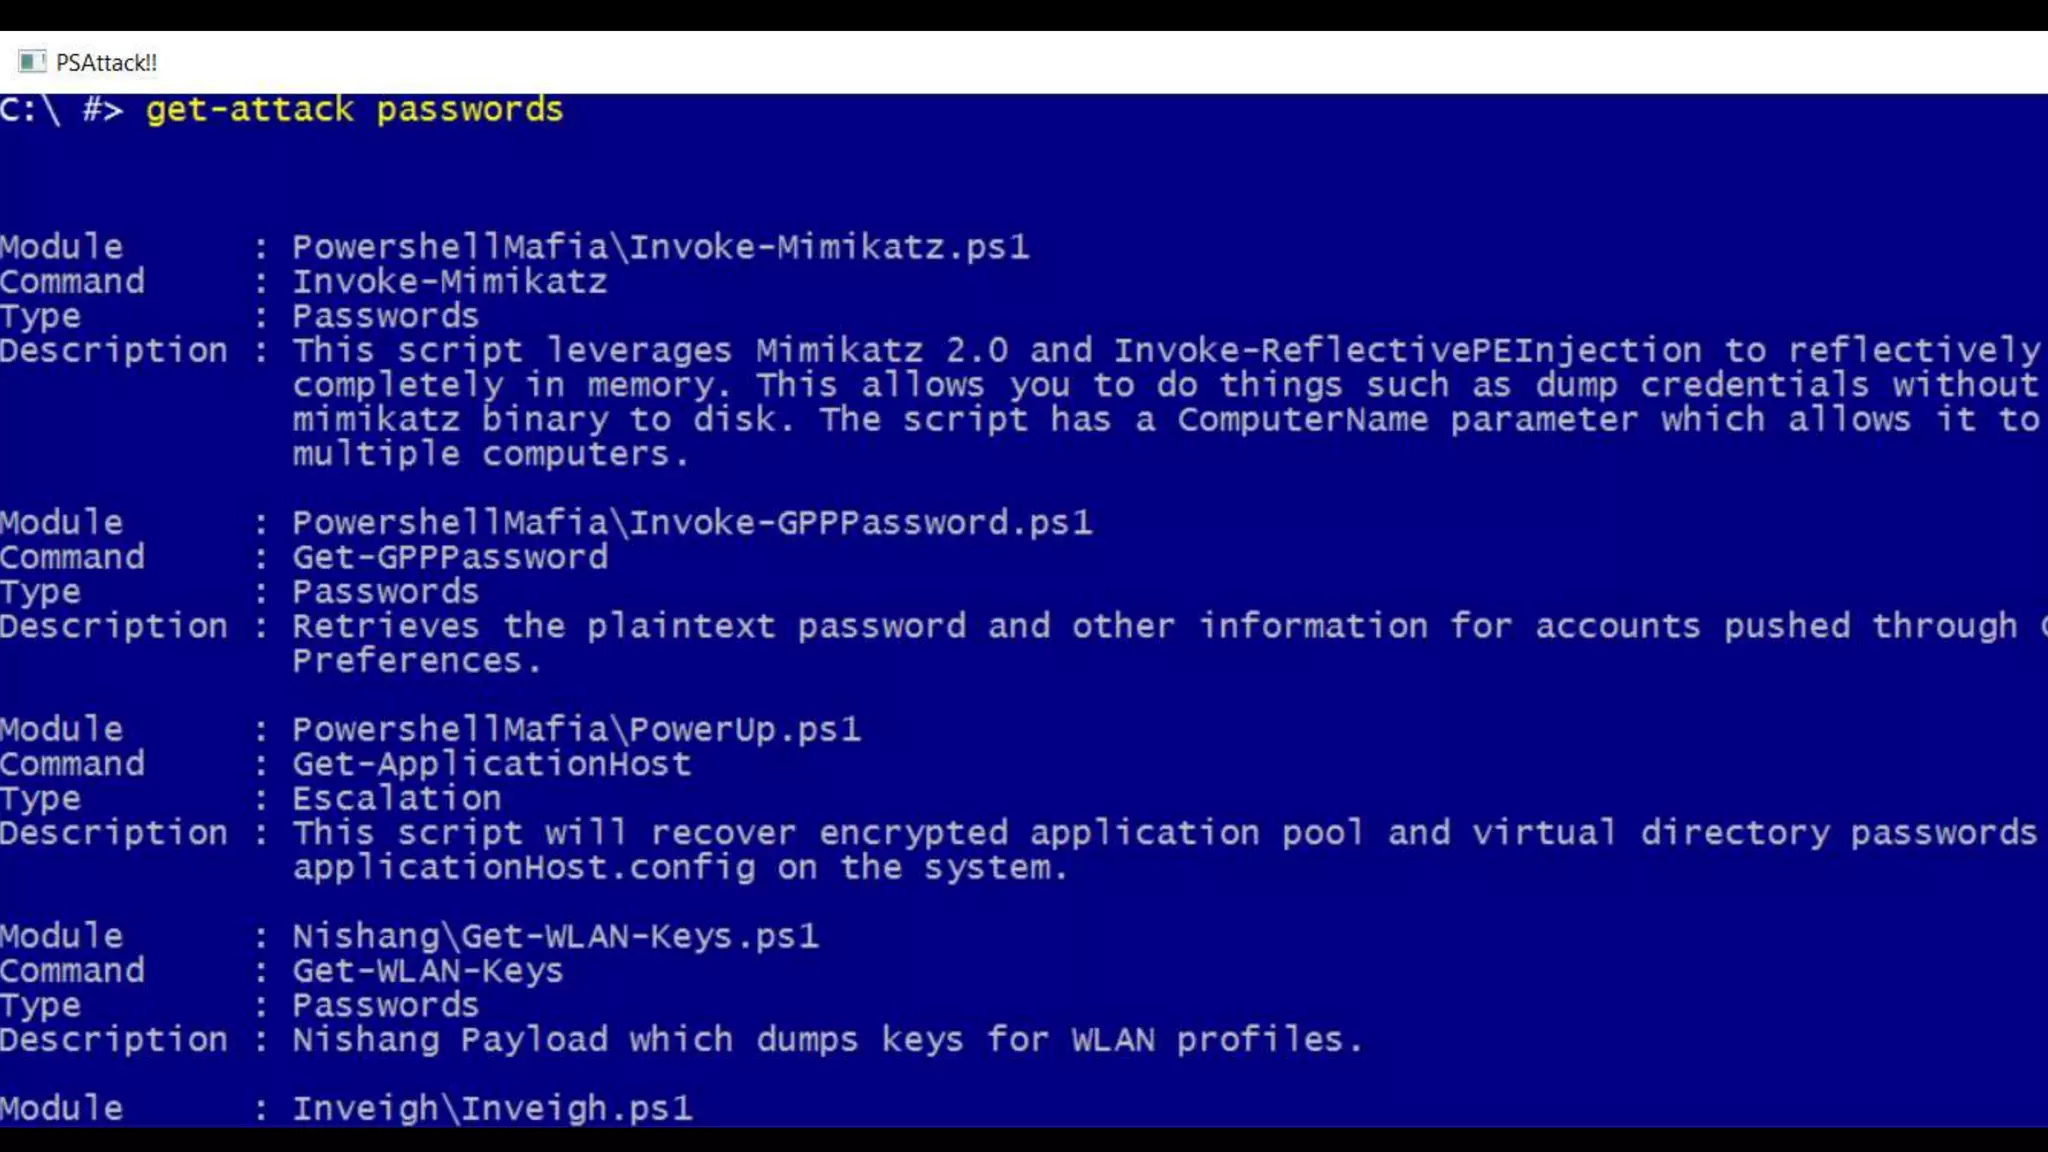Click the PSAttack window icon

click(32, 62)
